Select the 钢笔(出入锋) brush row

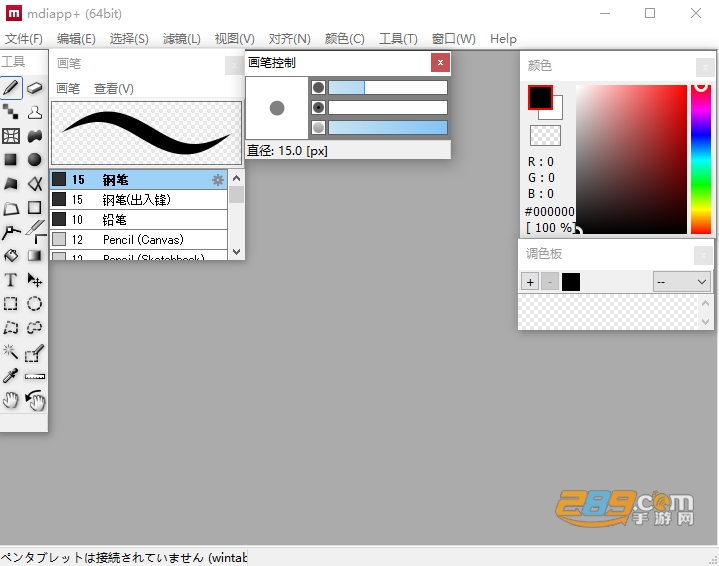click(139, 200)
